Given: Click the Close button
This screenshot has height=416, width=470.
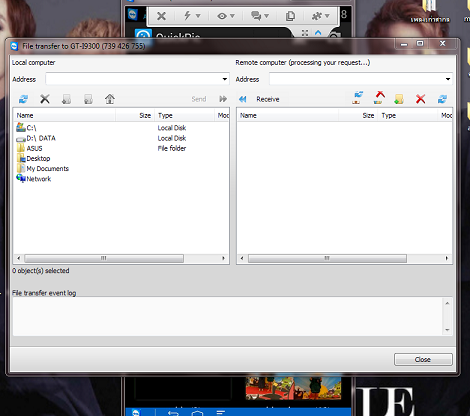Looking at the screenshot, I should click(x=423, y=359).
